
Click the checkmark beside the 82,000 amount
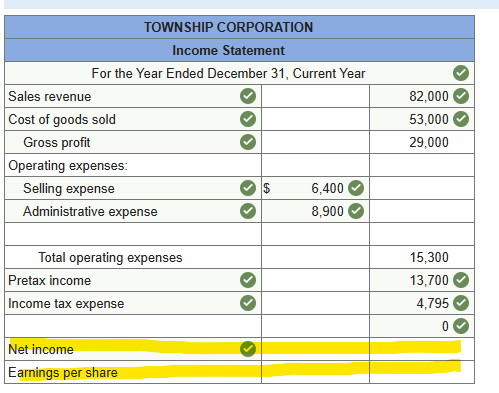coord(461,96)
